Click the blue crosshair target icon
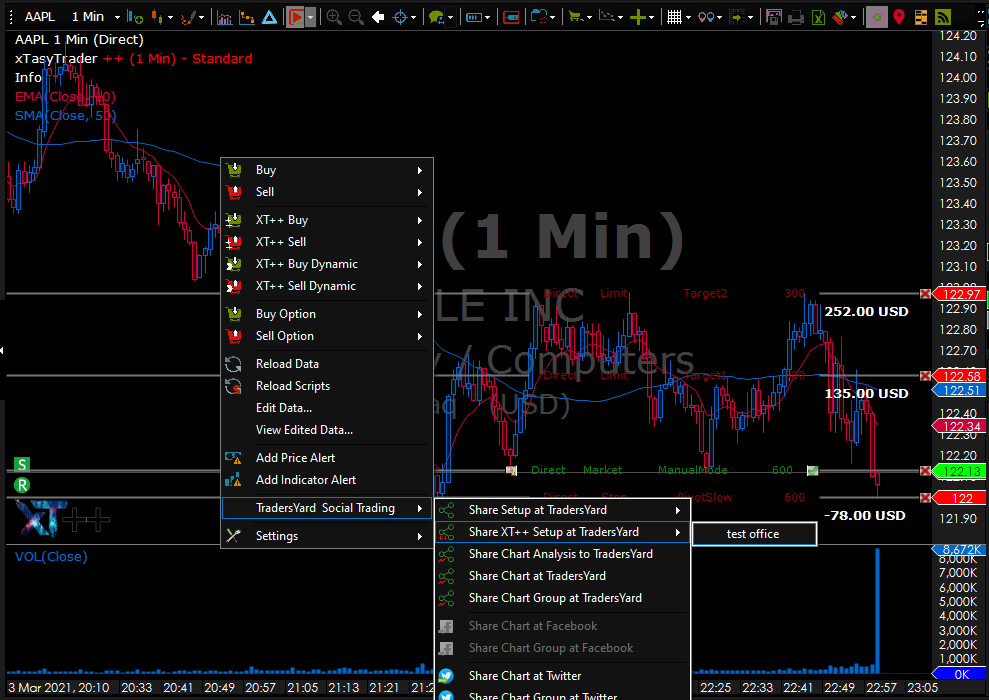Image resolution: width=989 pixels, height=700 pixels. (x=400, y=17)
